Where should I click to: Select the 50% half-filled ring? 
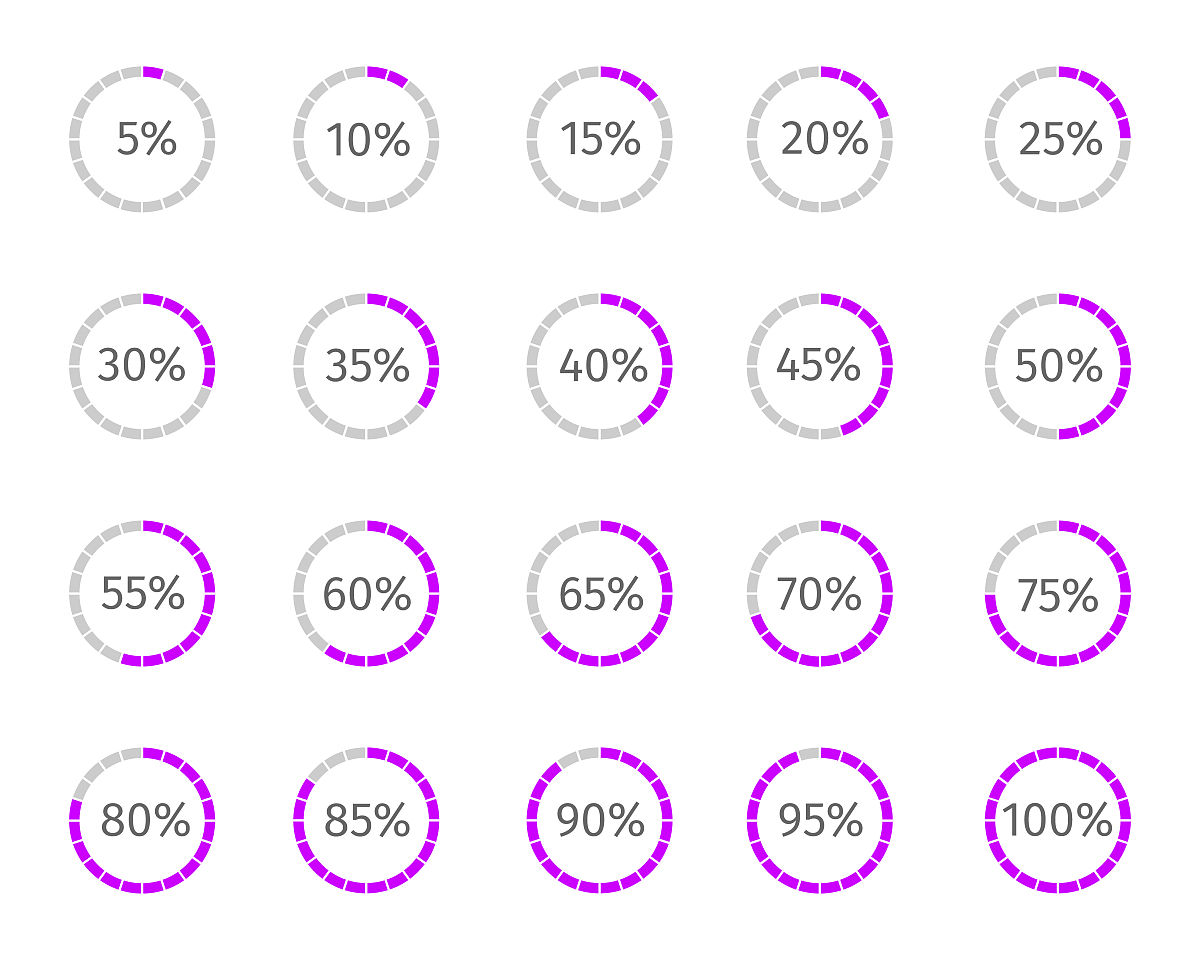coord(1058,366)
